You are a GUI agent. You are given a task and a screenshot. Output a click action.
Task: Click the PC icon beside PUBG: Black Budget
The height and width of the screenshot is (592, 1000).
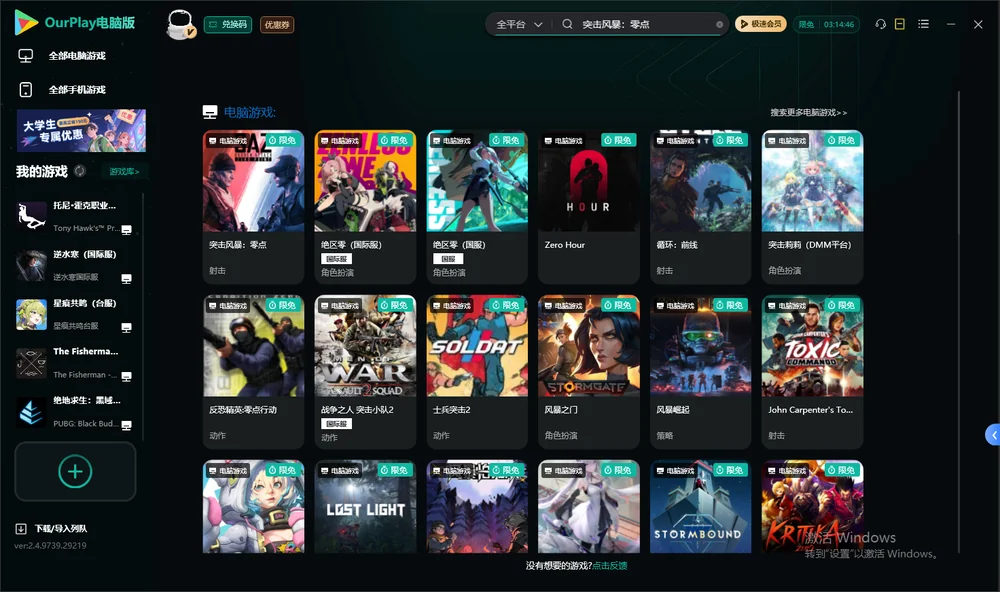(x=126, y=426)
